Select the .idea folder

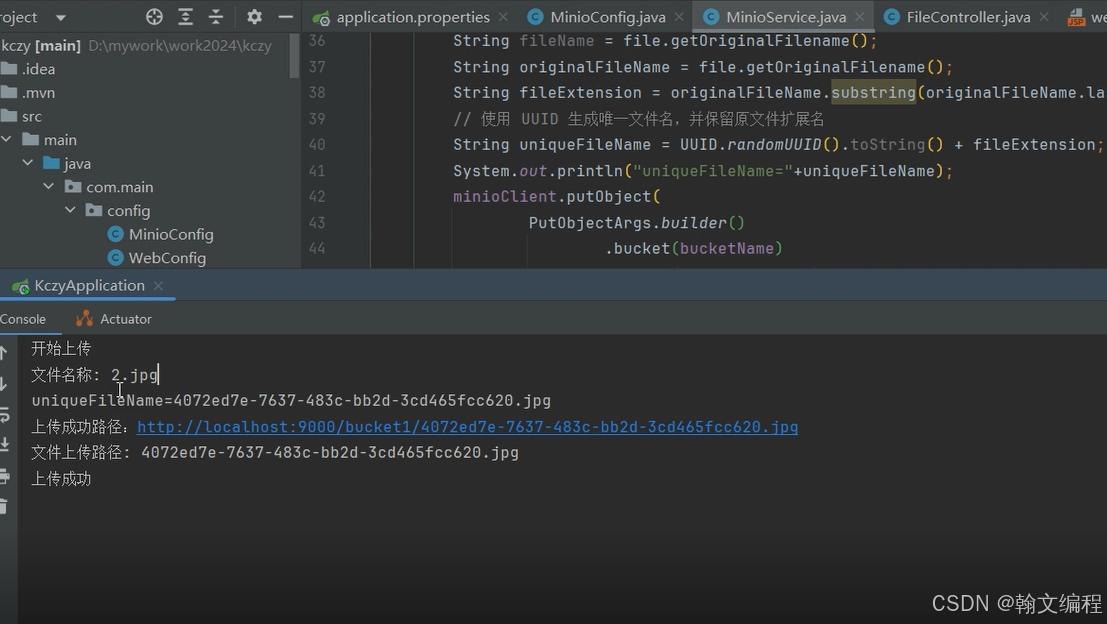point(28,69)
